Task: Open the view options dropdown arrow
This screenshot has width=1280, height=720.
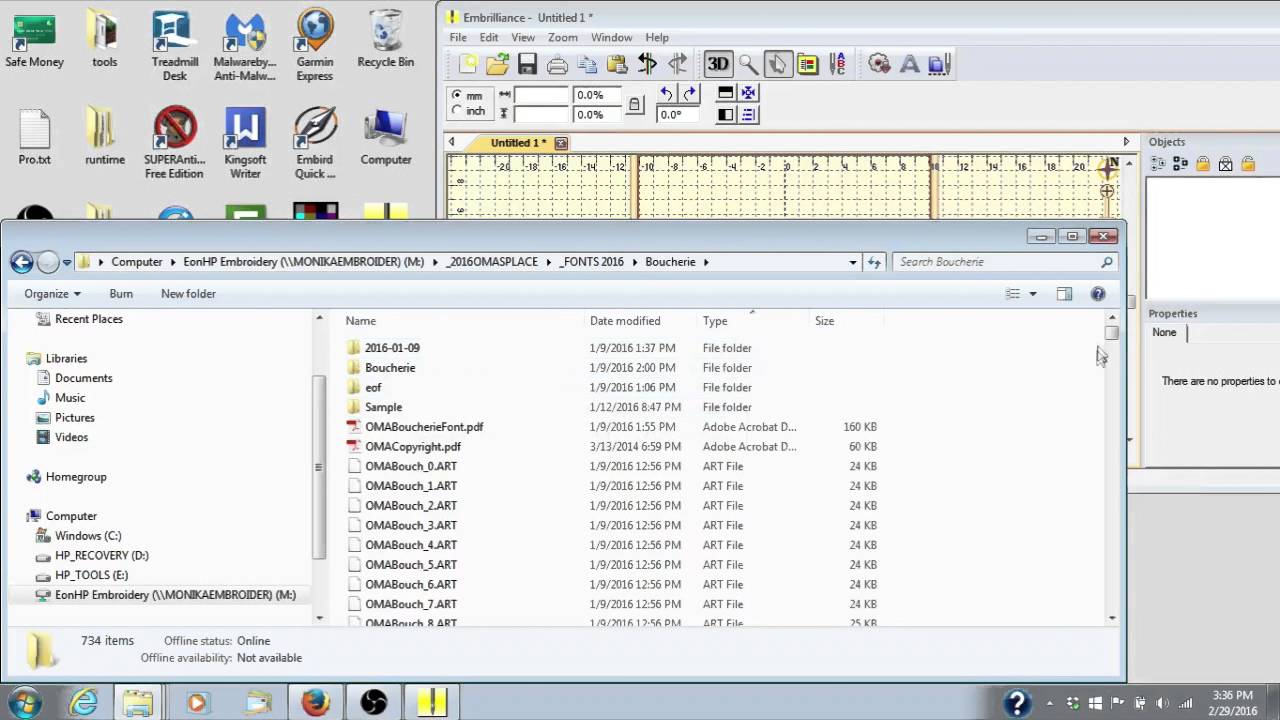Action: click(x=1033, y=294)
